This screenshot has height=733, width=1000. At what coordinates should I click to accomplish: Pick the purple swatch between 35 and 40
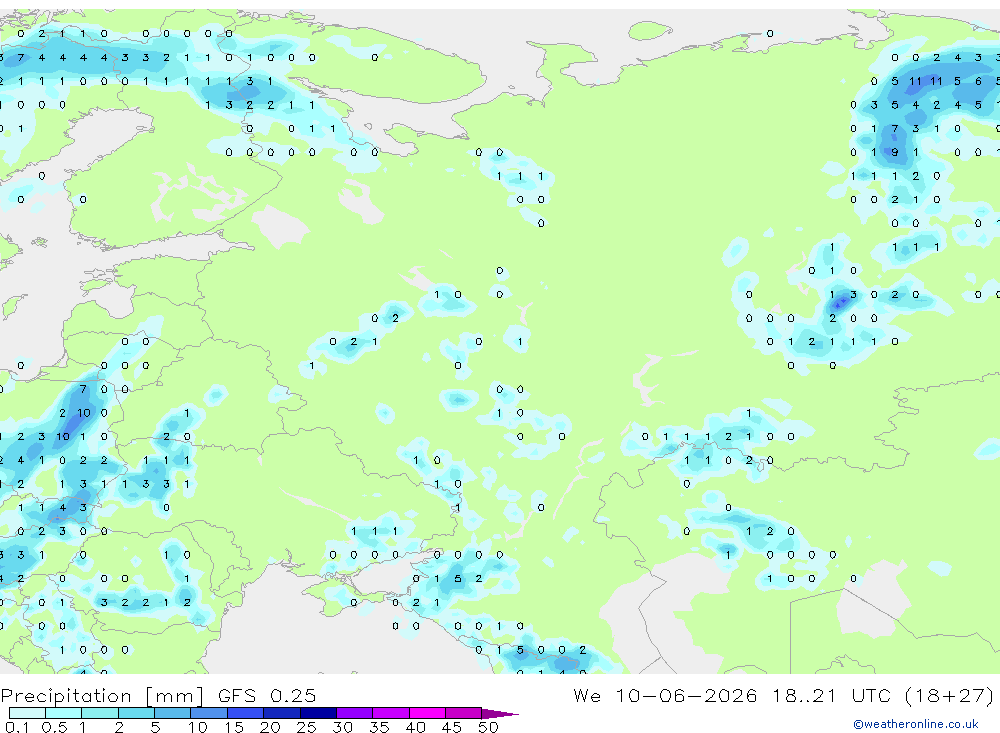click(x=391, y=713)
